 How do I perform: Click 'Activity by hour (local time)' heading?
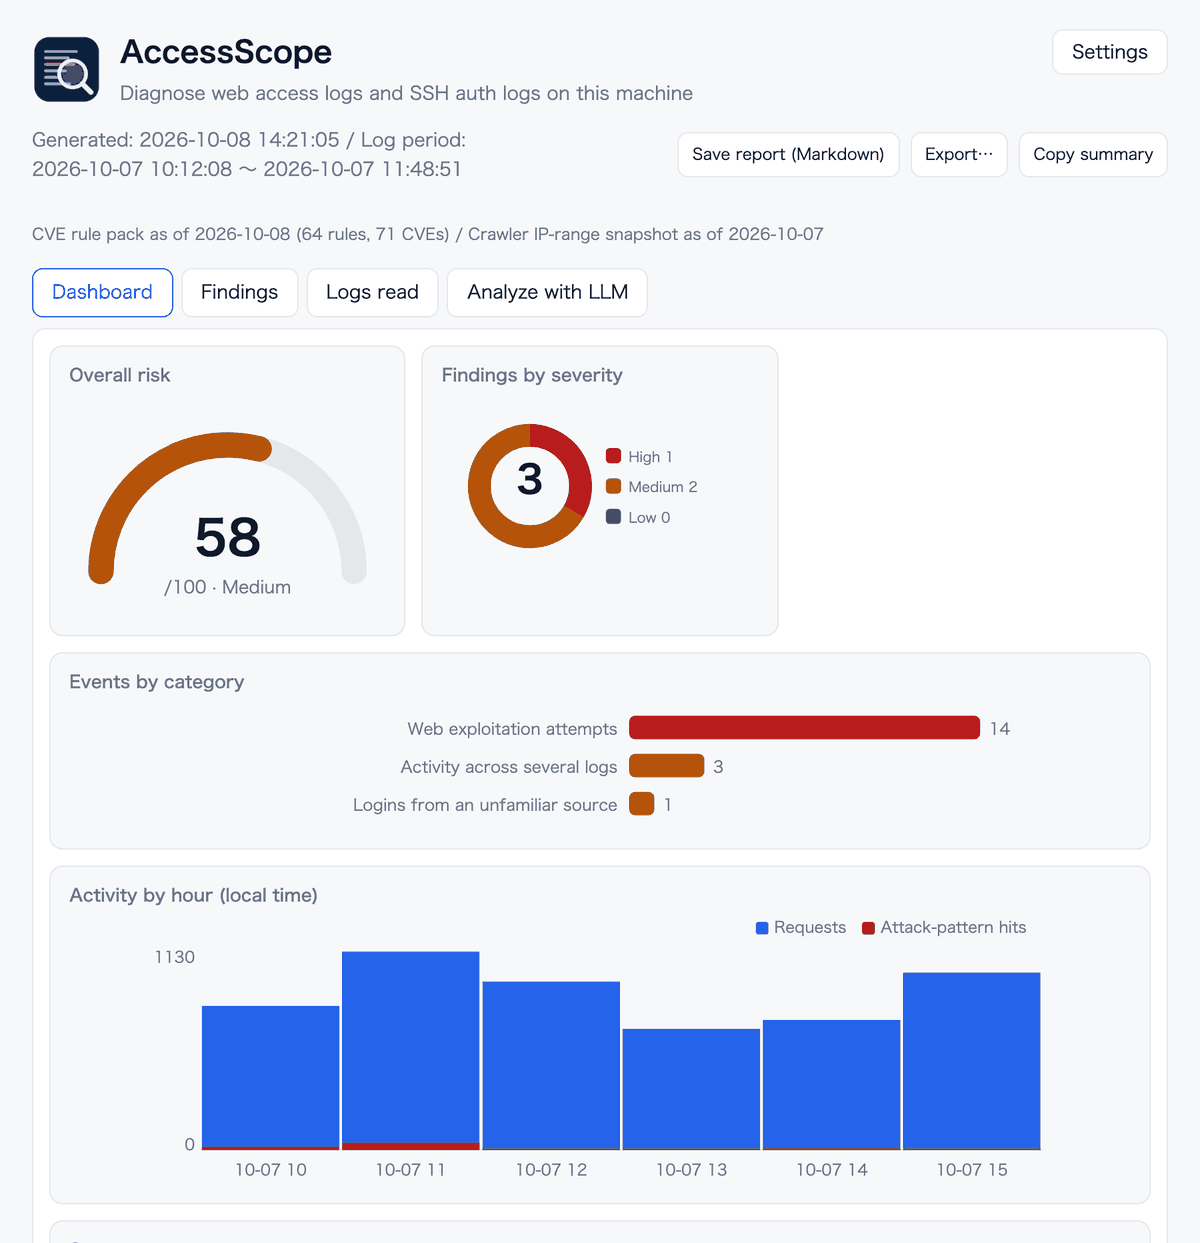coord(193,895)
